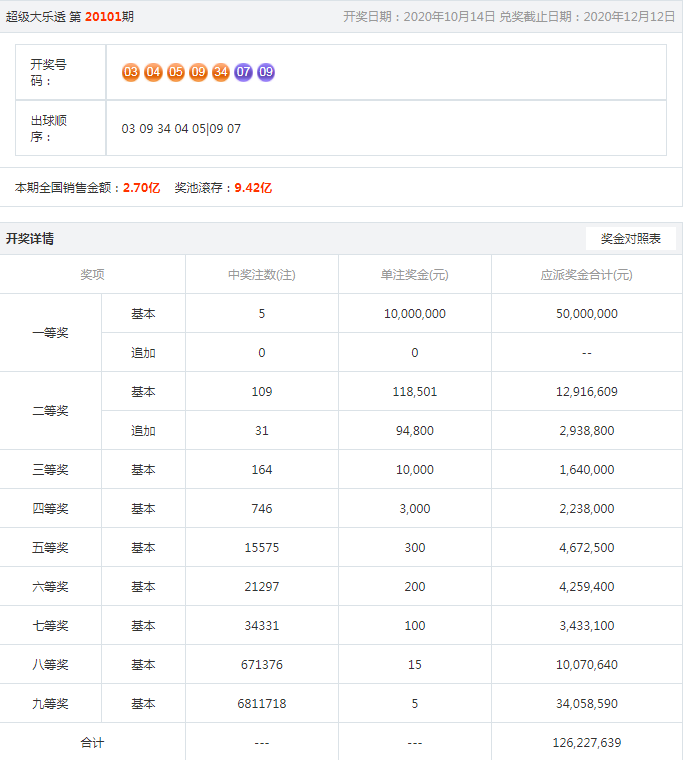Image resolution: width=683 pixels, height=760 pixels.
Task: Select the 单注奖金(元) column header
Action: (x=414, y=275)
